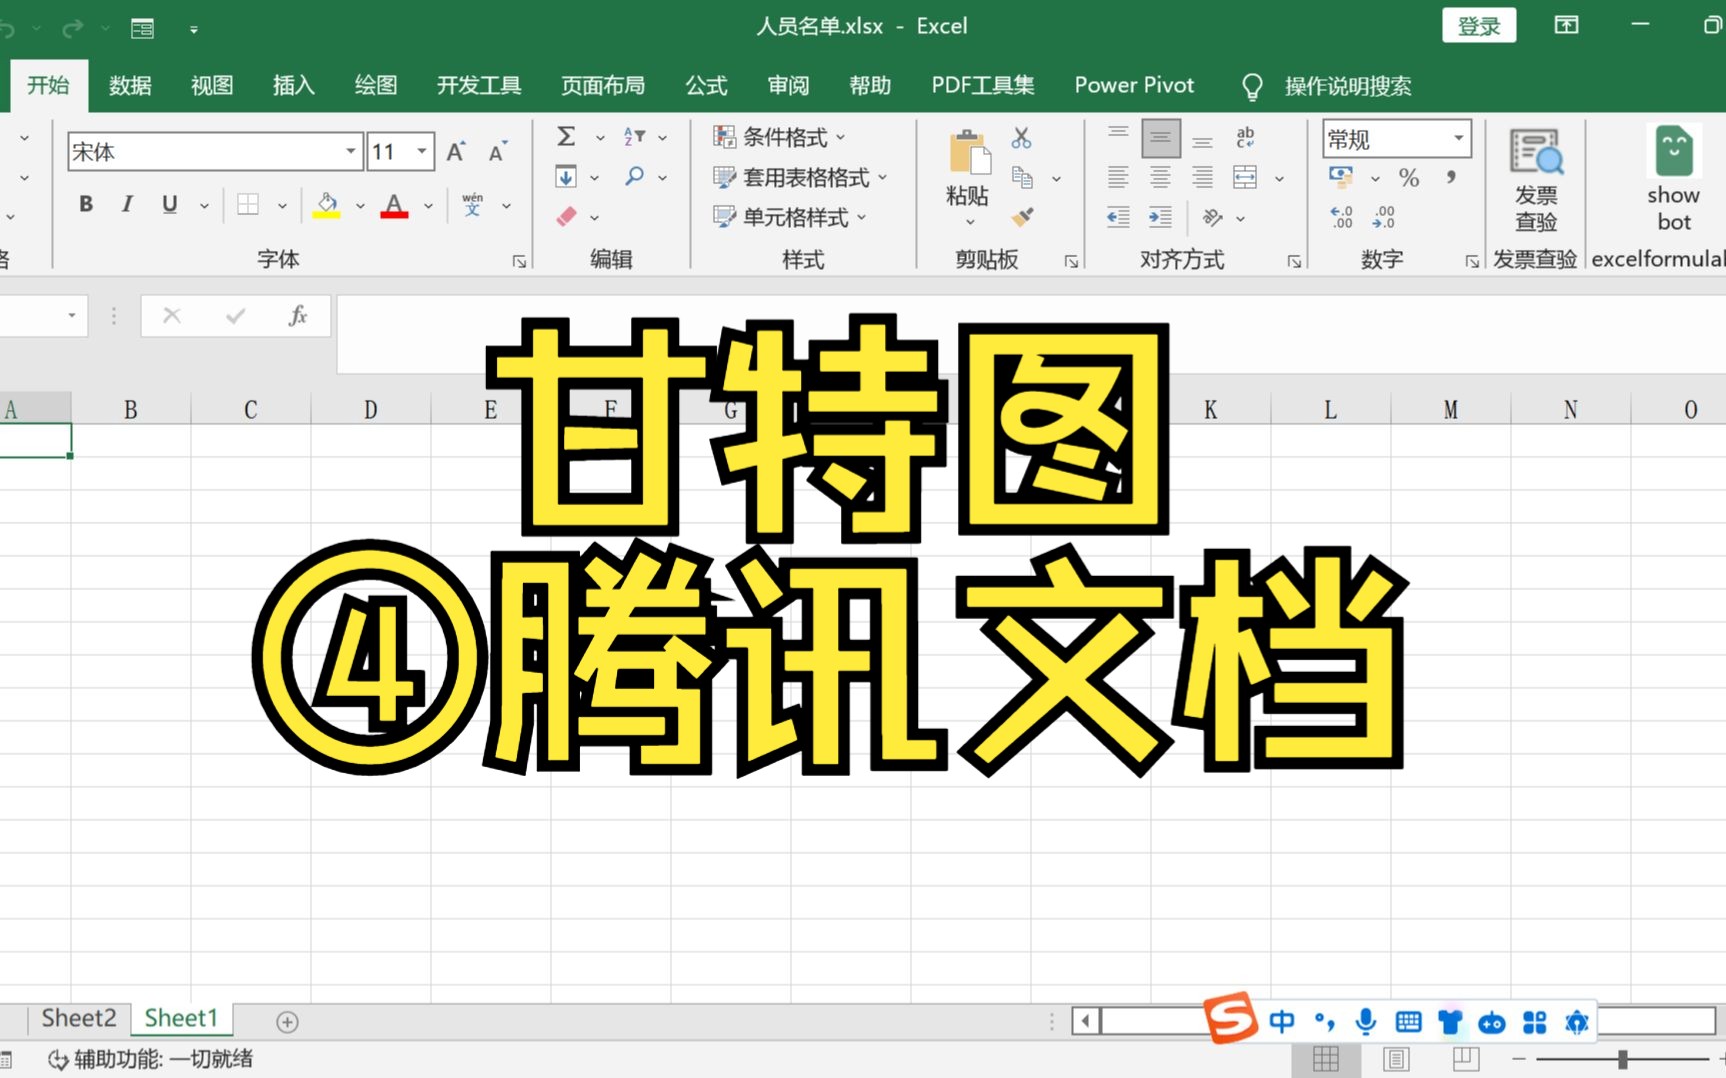Open the 插入 ribbon tab
Screen dimensions: 1726x1078
294,86
